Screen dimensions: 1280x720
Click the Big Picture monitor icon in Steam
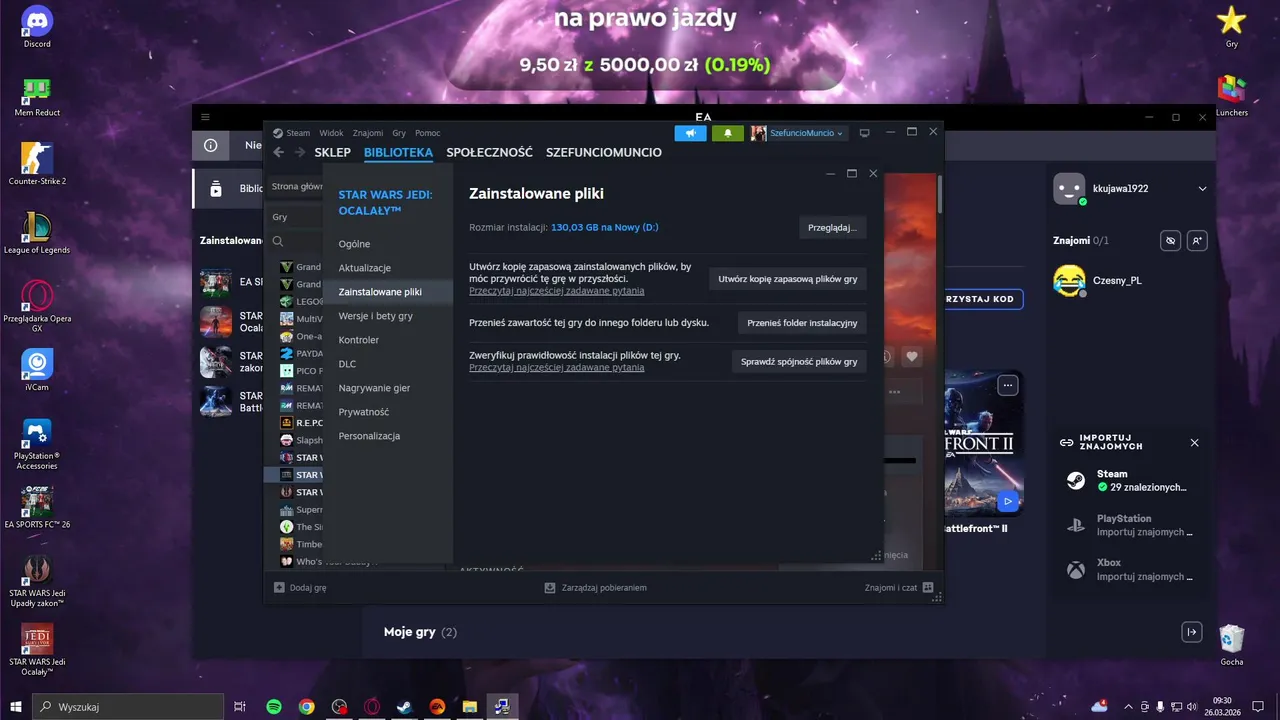pos(865,133)
